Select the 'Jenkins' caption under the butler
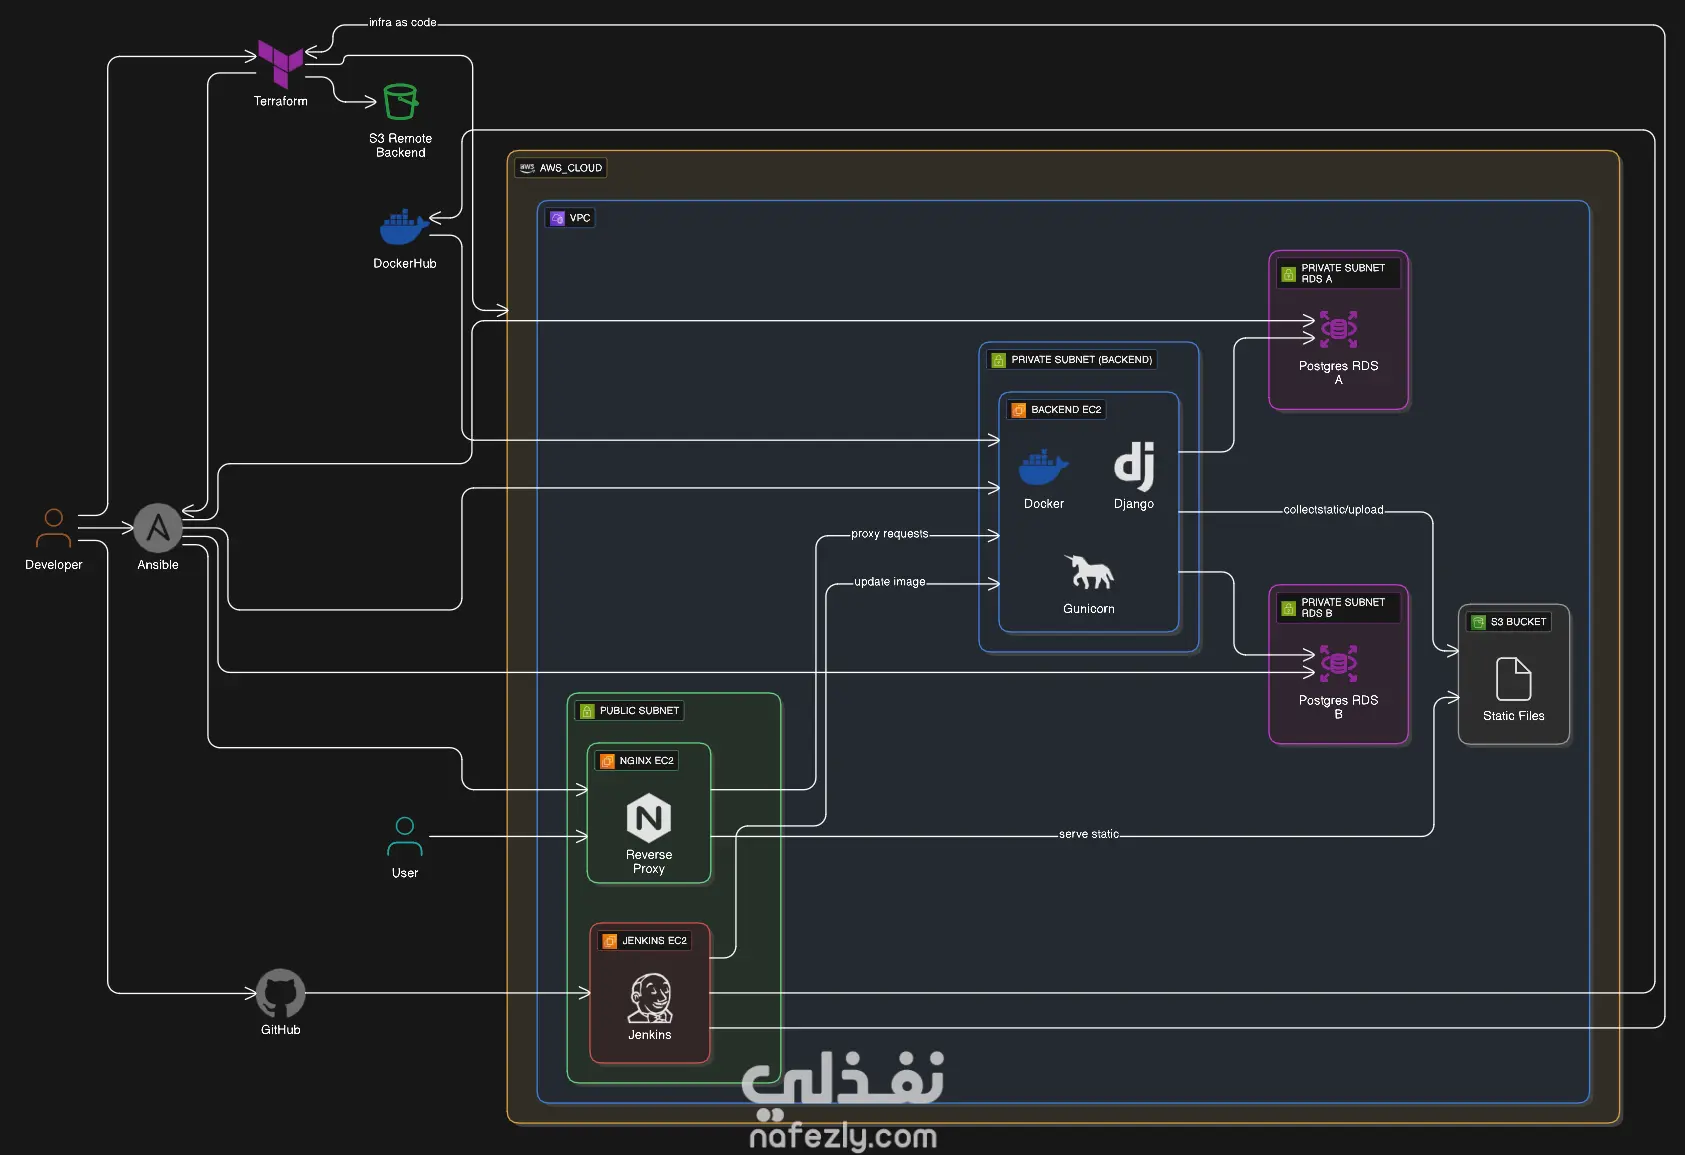The image size is (1685, 1155). click(x=650, y=1035)
